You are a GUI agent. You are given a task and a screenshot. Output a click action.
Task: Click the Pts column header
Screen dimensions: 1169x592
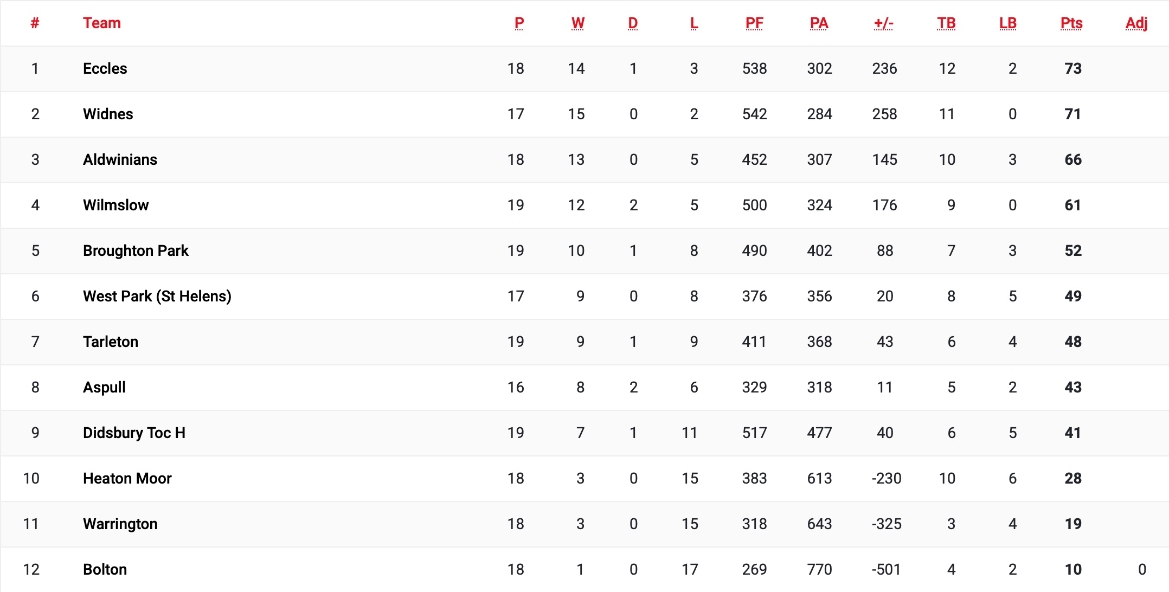click(1072, 23)
